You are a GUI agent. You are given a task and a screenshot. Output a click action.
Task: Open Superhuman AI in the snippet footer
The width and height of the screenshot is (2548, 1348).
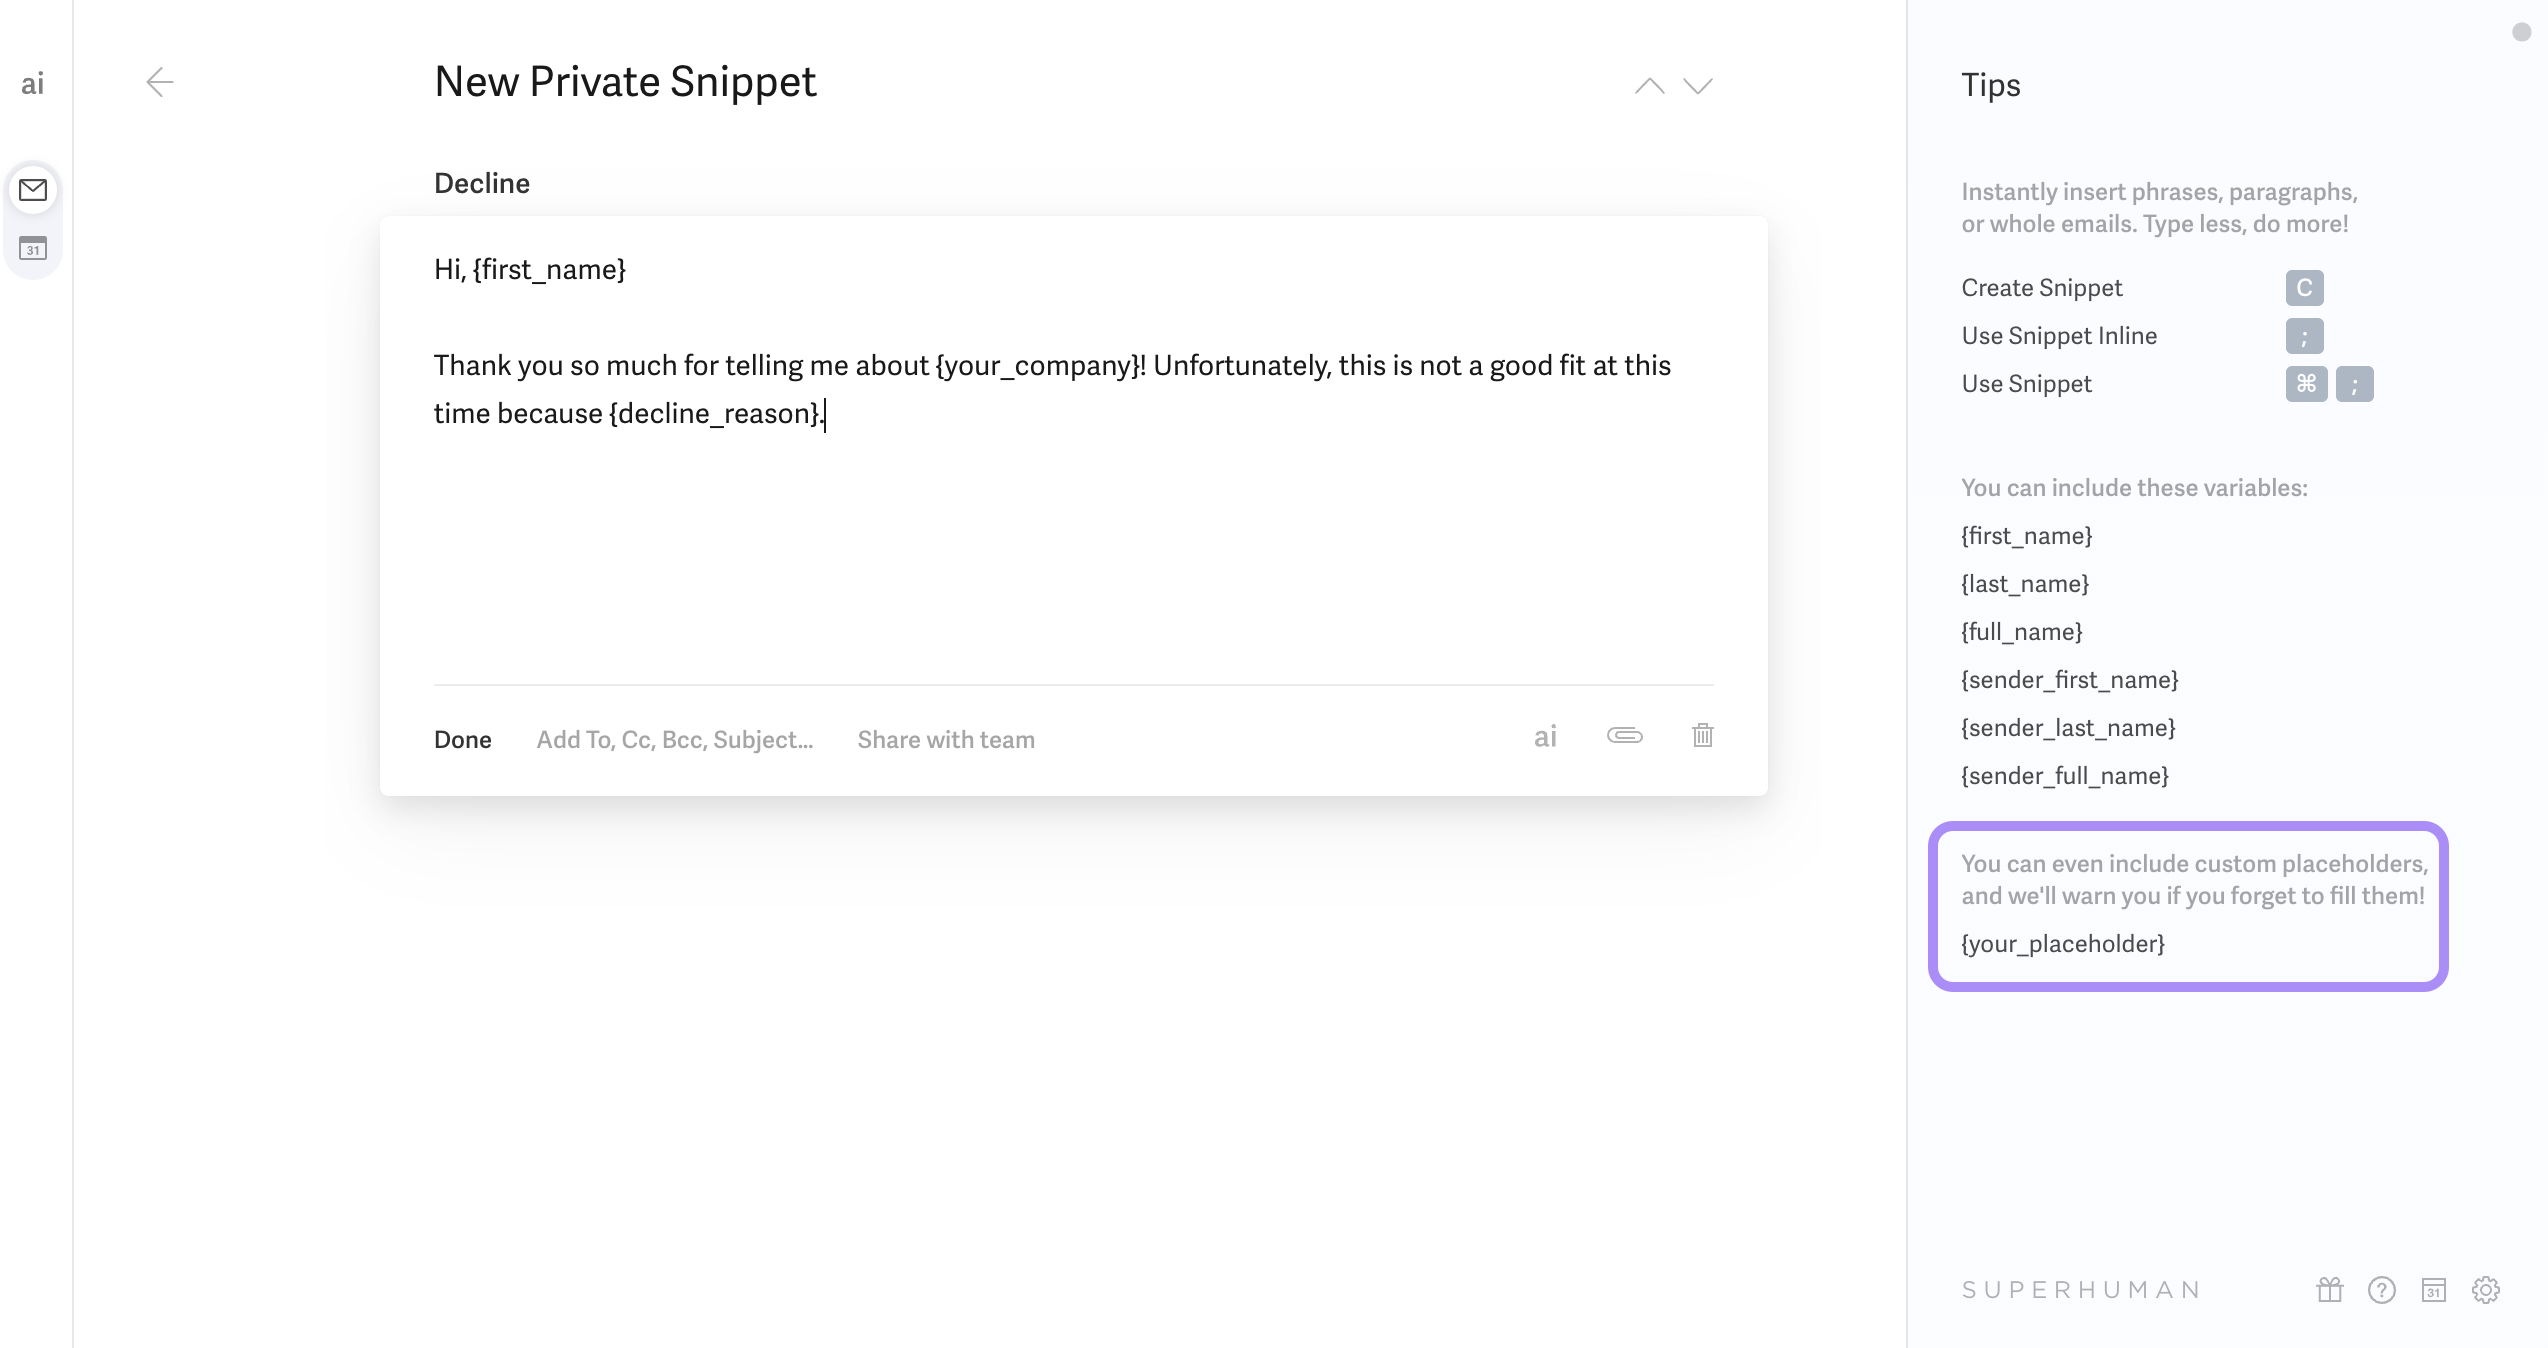[1544, 737]
